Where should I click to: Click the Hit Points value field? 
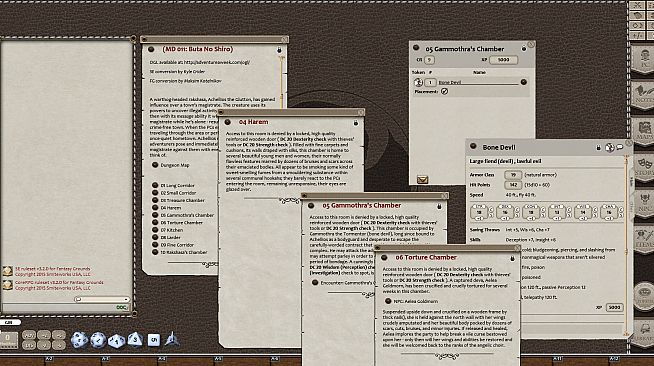click(x=513, y=185)
